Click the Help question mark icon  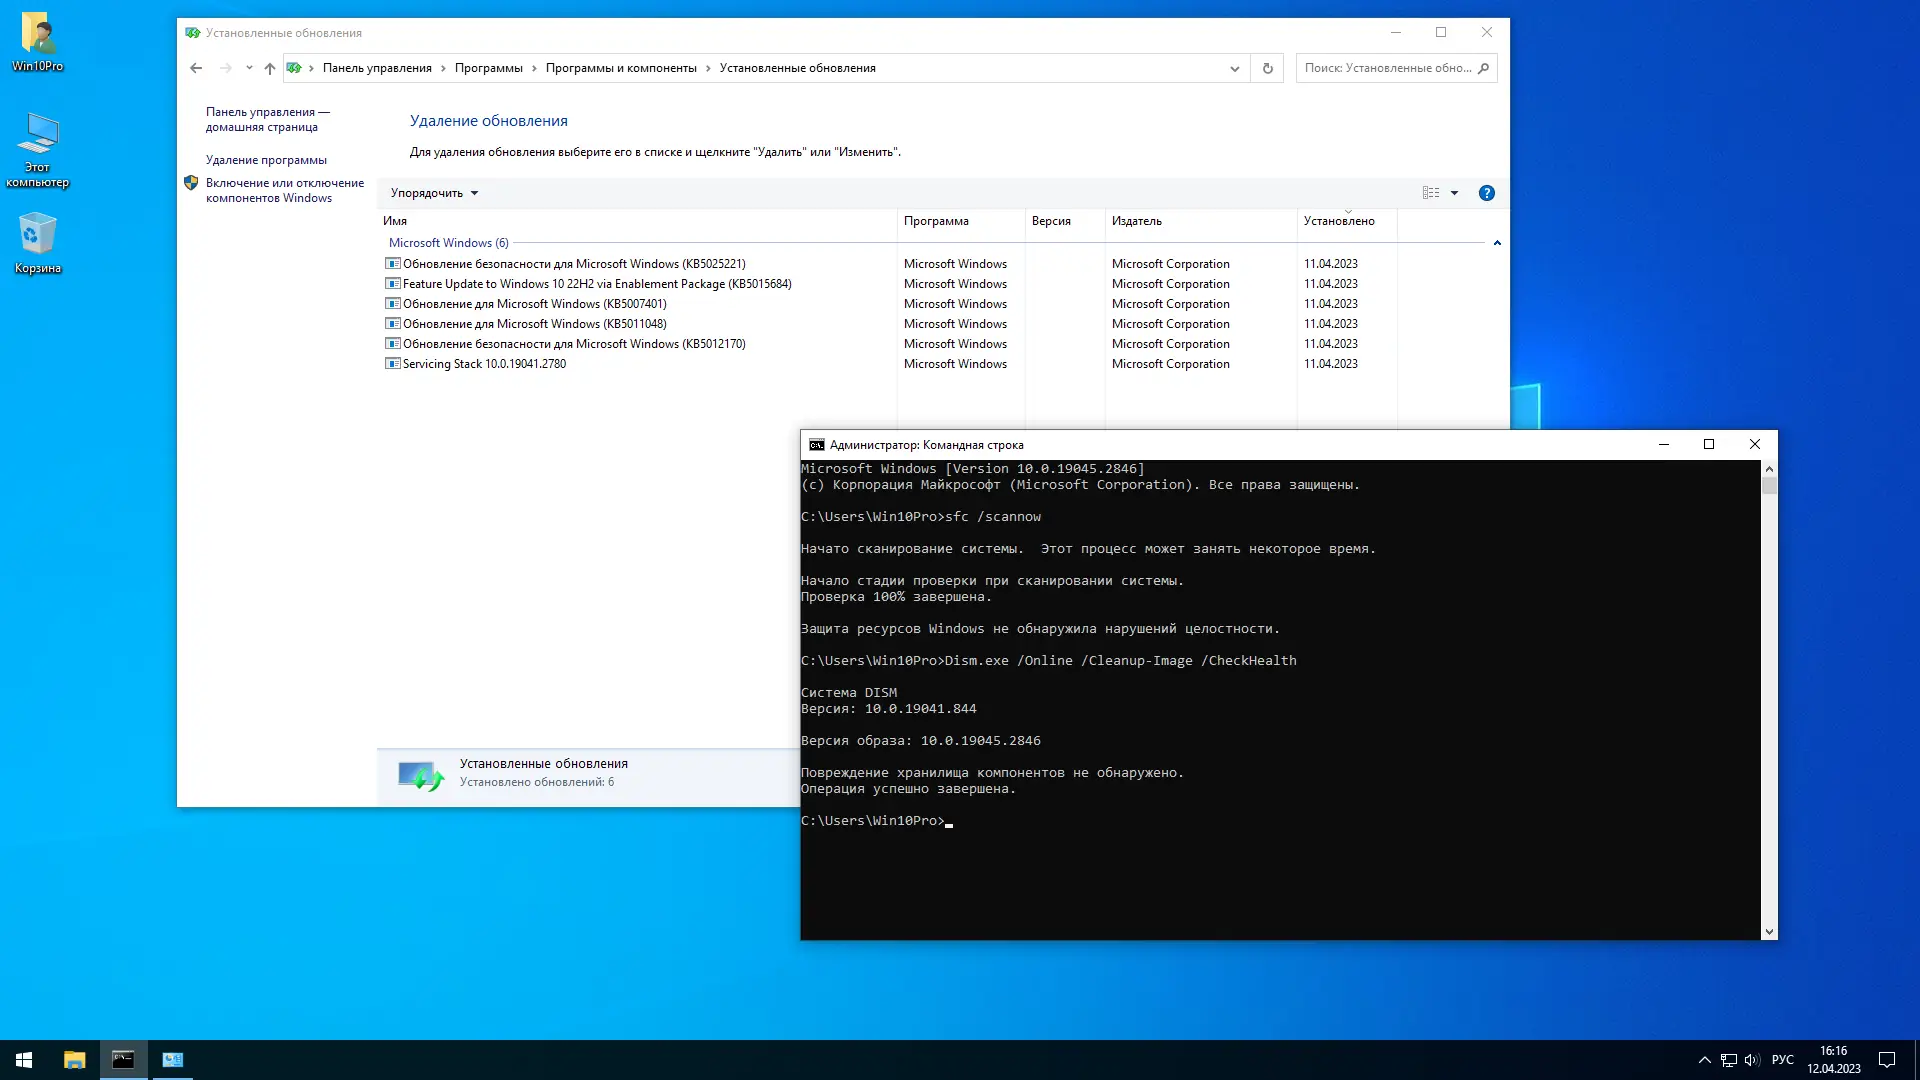tap(1486, 193)
